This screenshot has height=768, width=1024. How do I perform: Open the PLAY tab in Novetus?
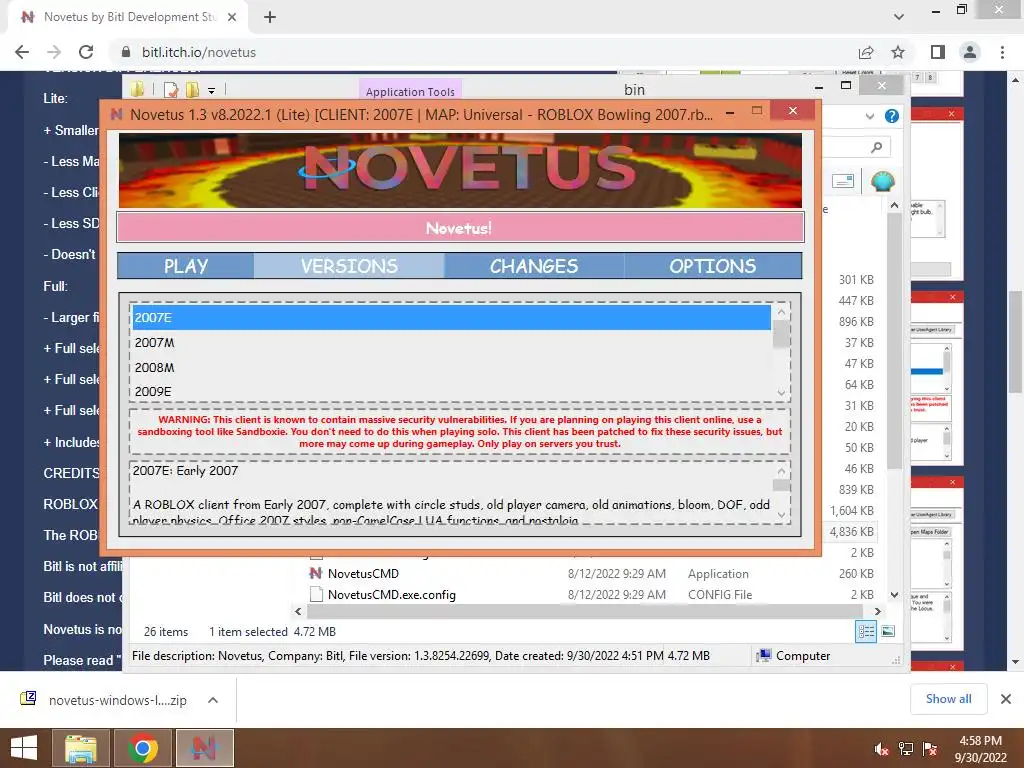[x=186, y=266]
